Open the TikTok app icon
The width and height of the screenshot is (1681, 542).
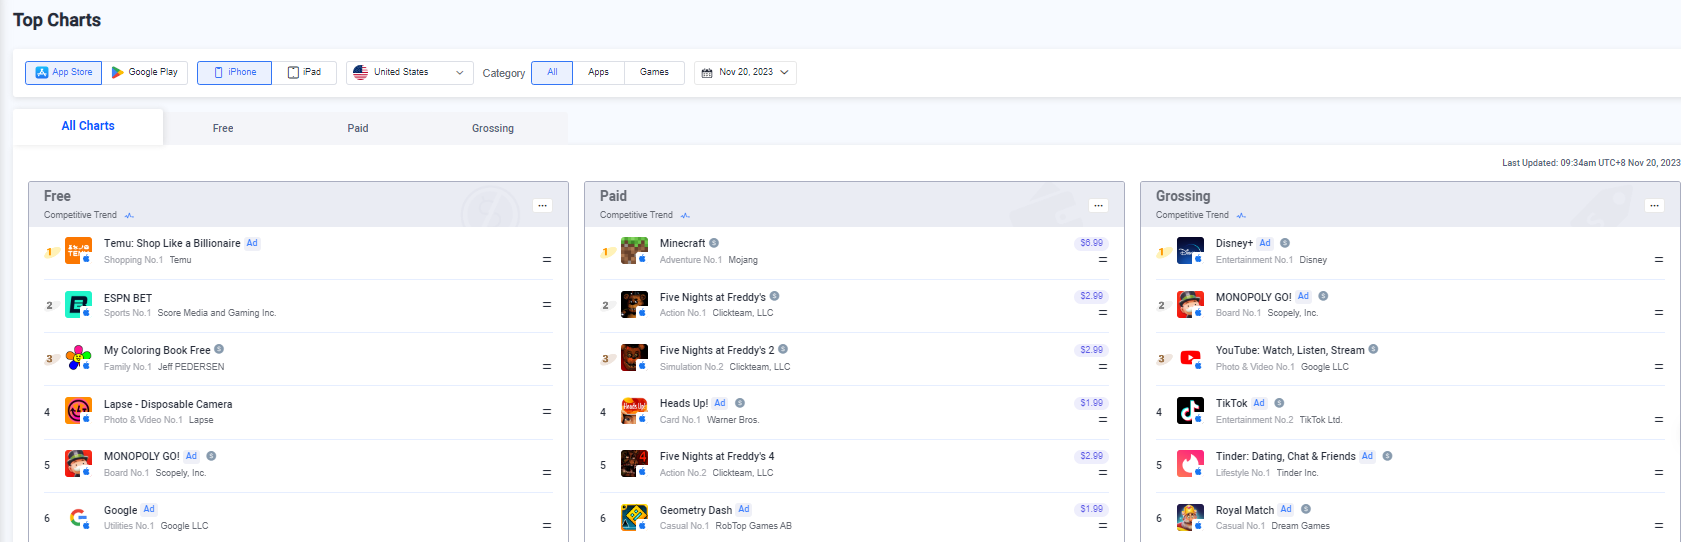[x=1190, y=410]
